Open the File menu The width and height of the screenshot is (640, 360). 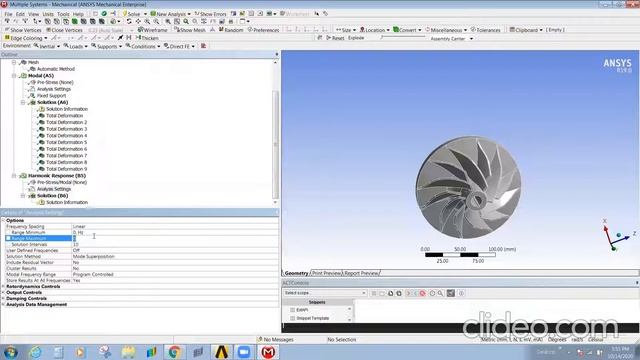(8, 14)
